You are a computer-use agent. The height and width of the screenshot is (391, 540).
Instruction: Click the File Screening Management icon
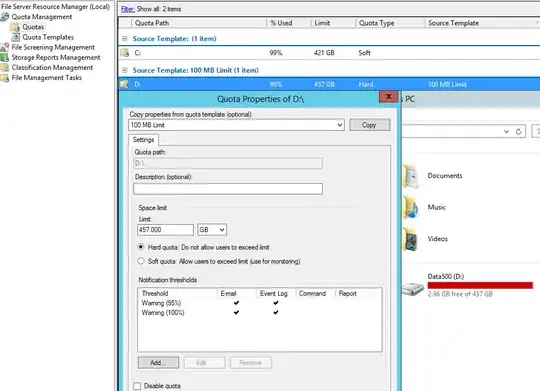[x=5, y=47]
